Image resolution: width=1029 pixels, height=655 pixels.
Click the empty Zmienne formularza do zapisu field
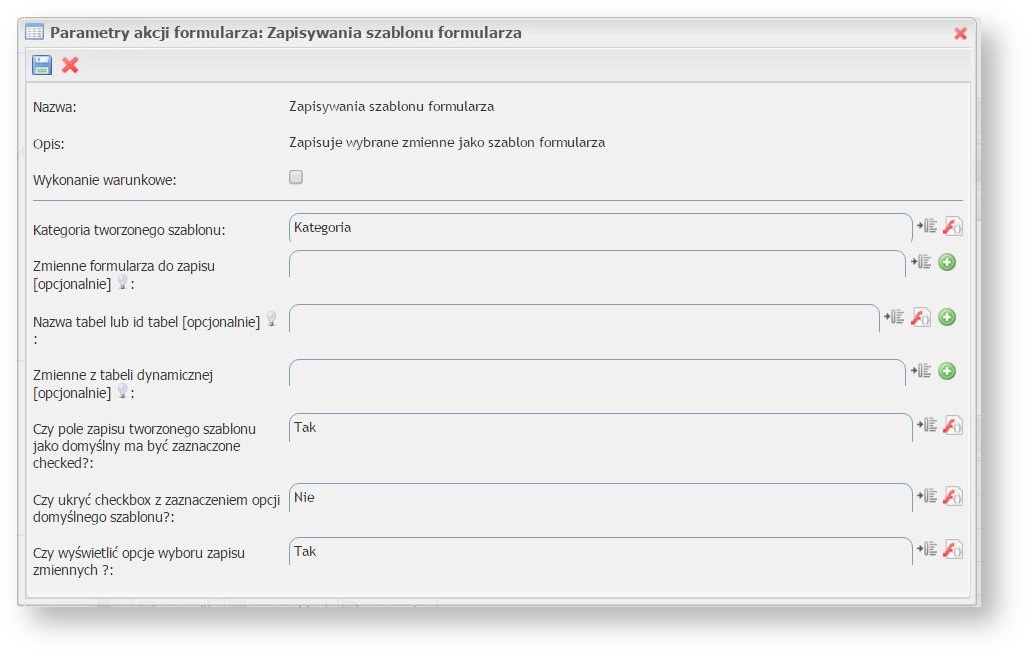pos(596,264)
